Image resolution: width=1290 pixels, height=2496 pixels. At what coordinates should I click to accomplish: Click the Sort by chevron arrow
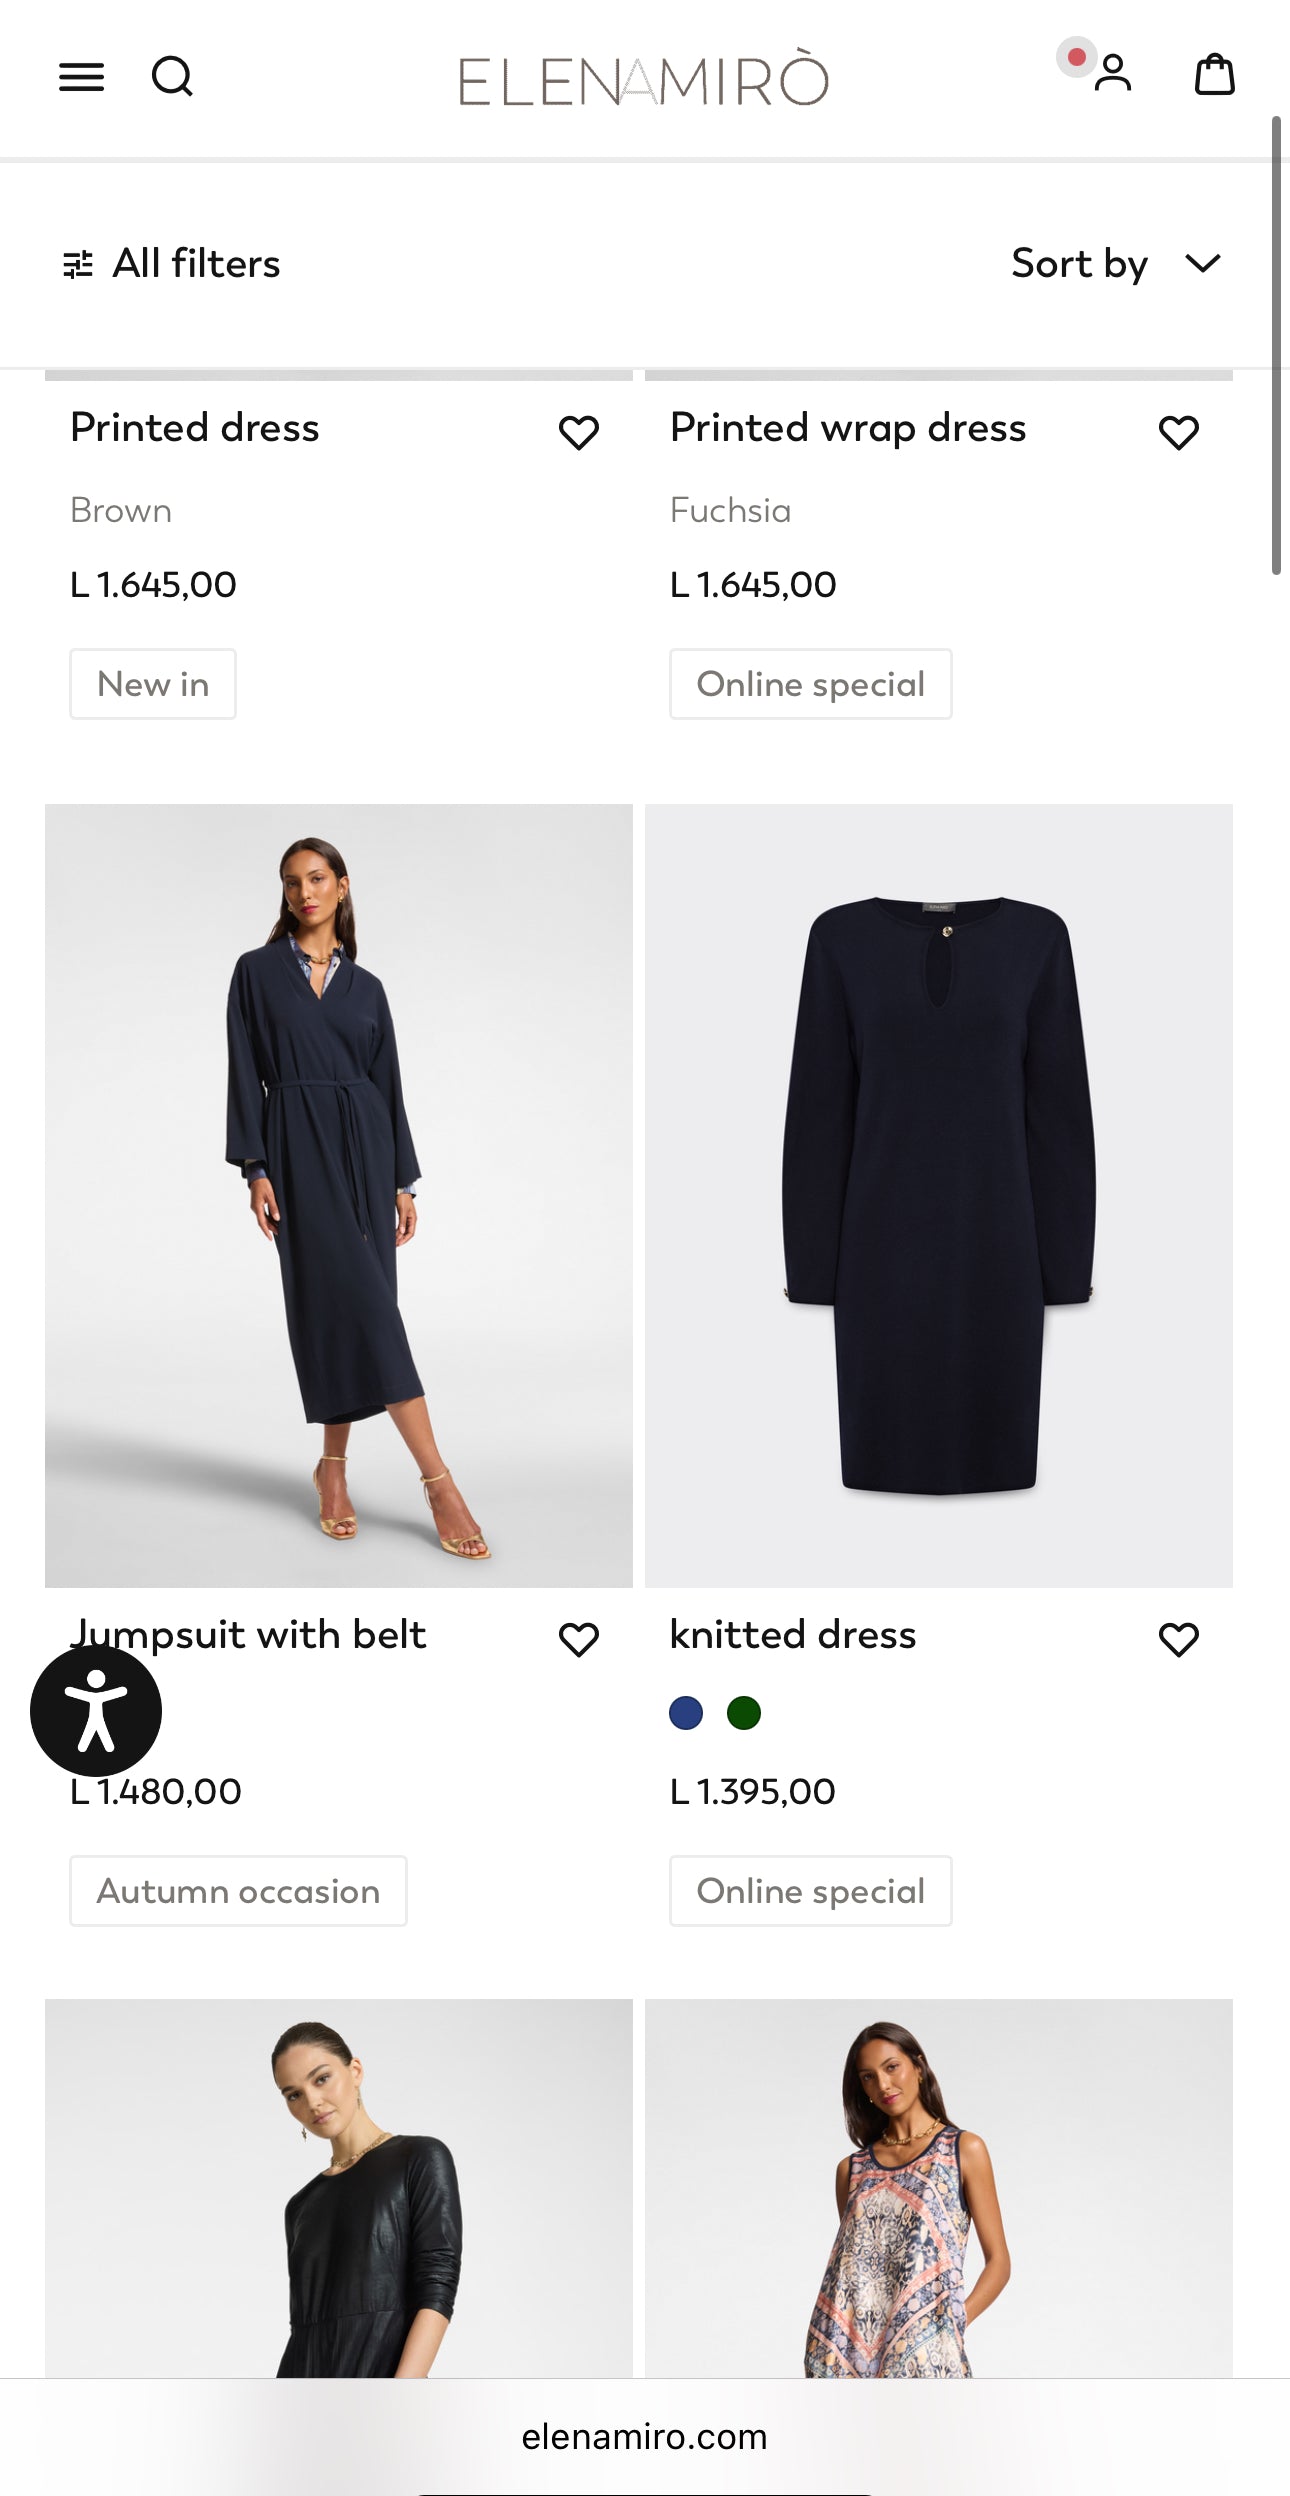click(x=1202, y=264)
